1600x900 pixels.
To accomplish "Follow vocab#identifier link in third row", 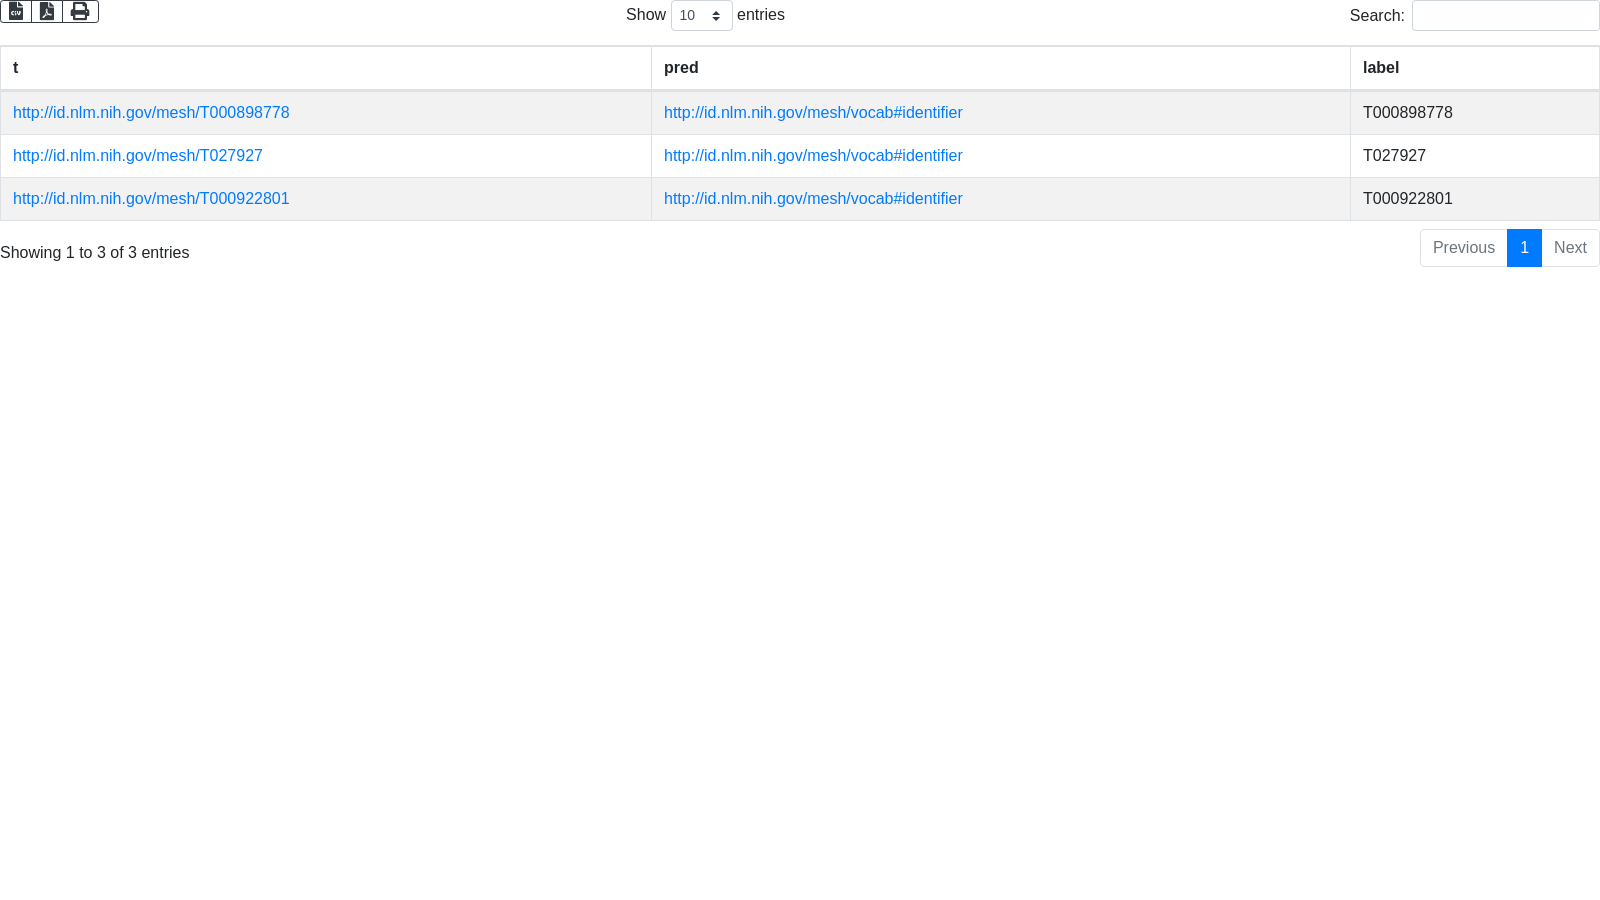I will point(813,199).
